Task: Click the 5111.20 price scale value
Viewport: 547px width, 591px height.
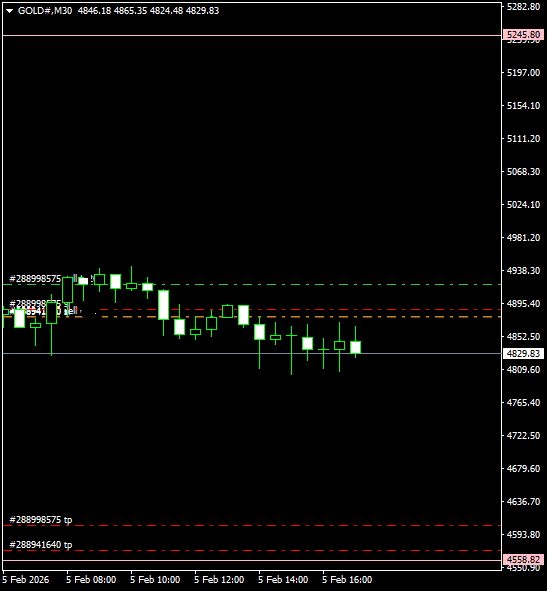Action: tap(523, 139)
